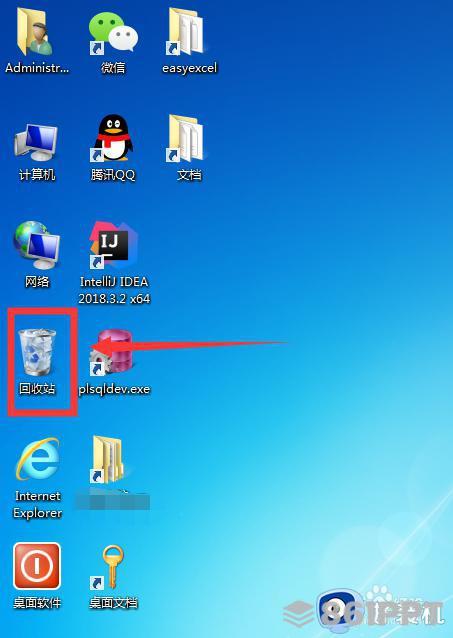Image resolution: width=453 pixels, height=638 pixels.
Task: Click the '腾讯QQ' text label
Action: pyautogui.click(x=113, y=175)
